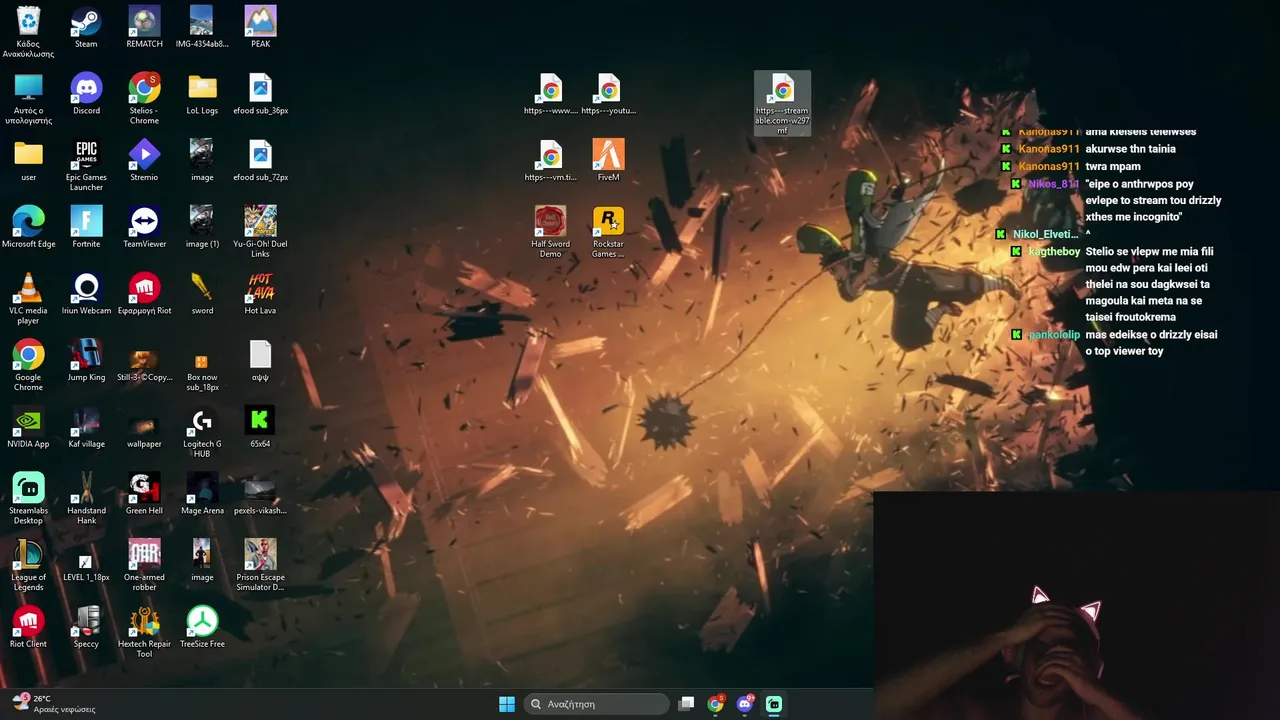Open TreeSize Free shortcut
This screenshot has width=1280, height=720.
202,627
